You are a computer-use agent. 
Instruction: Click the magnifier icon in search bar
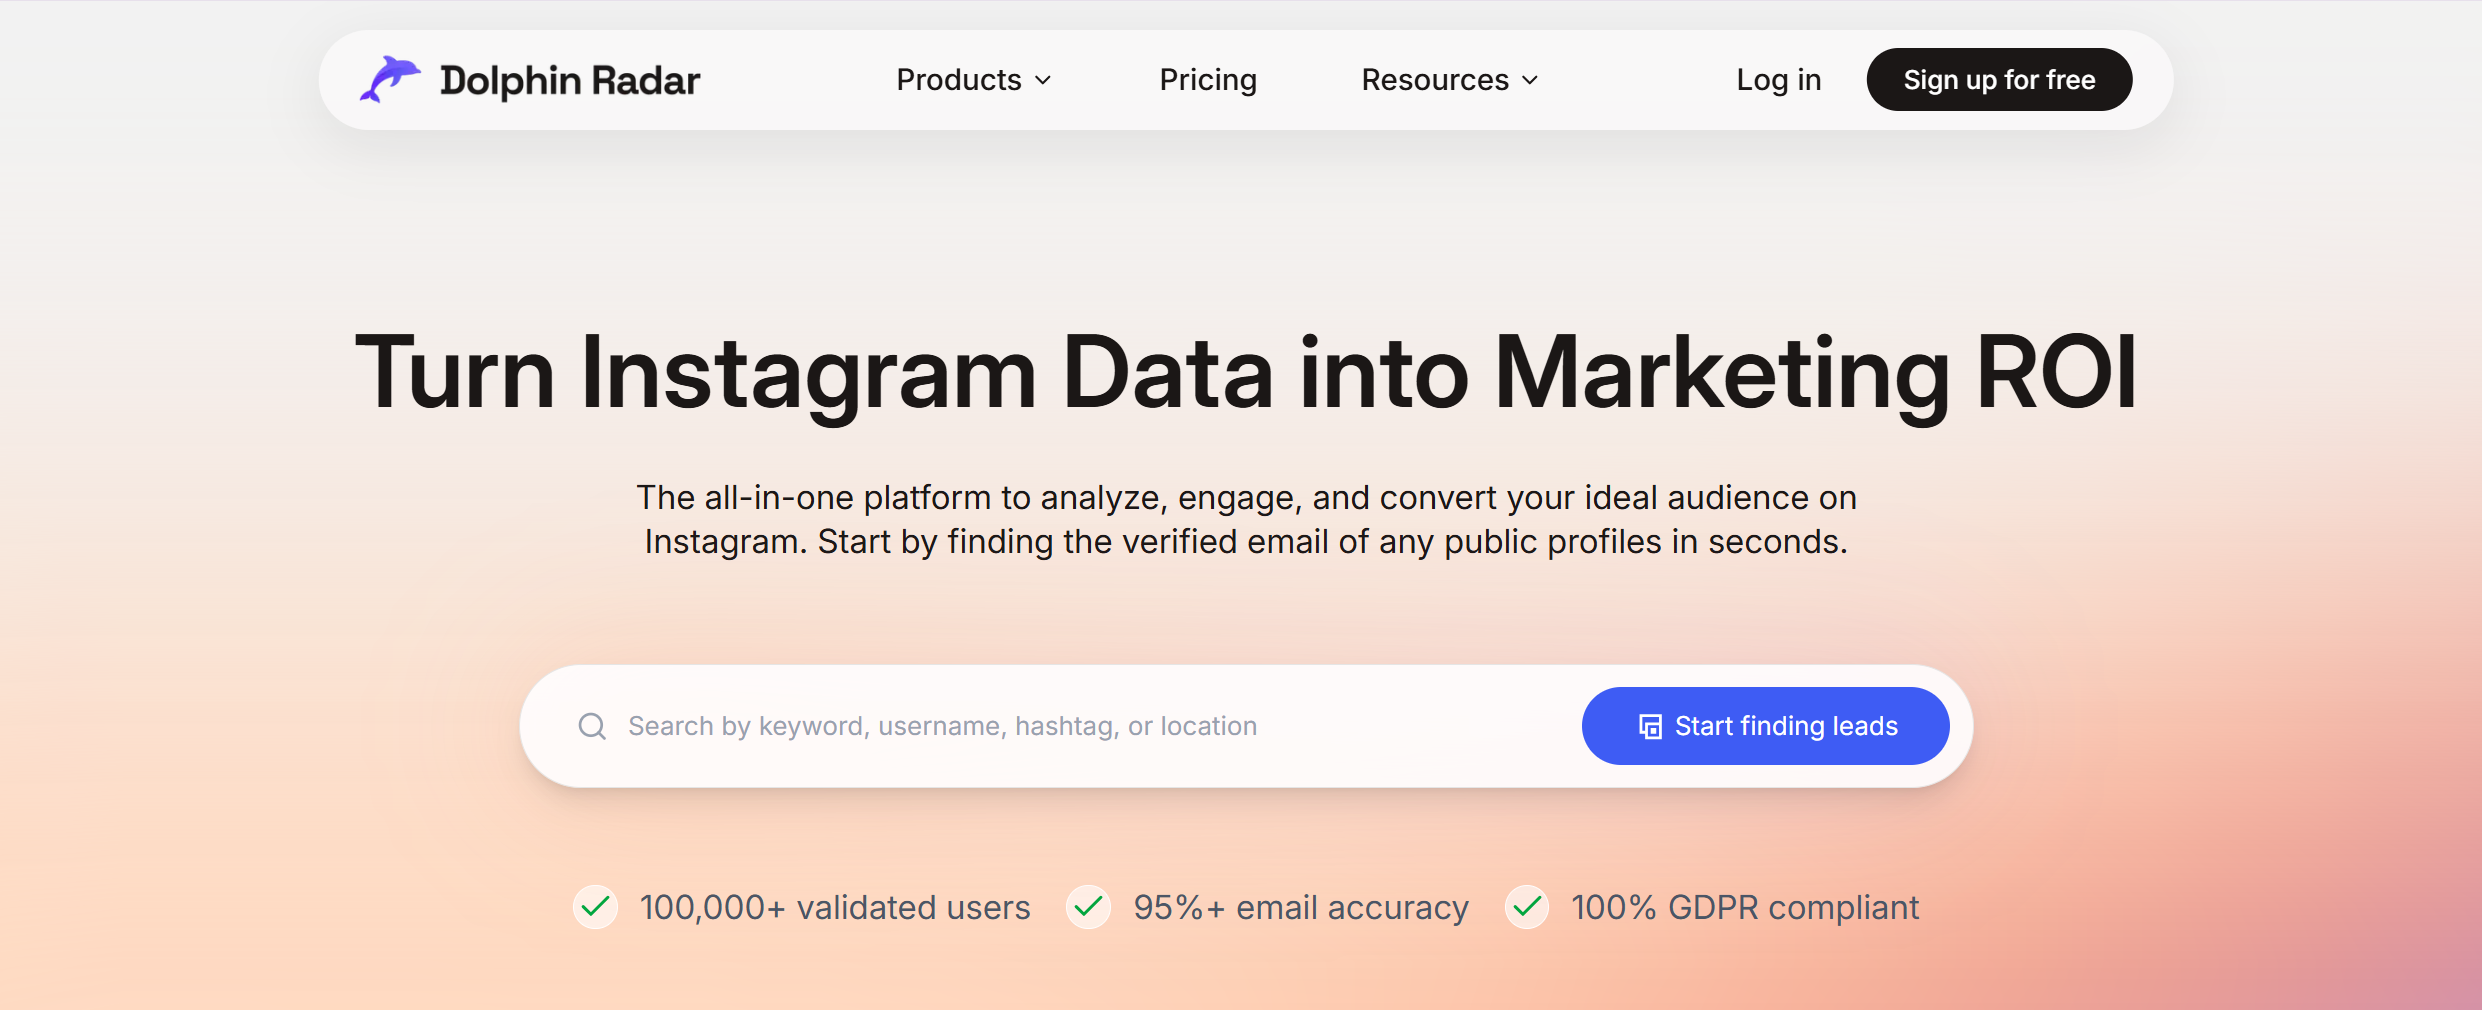click(x=592, y=726)
